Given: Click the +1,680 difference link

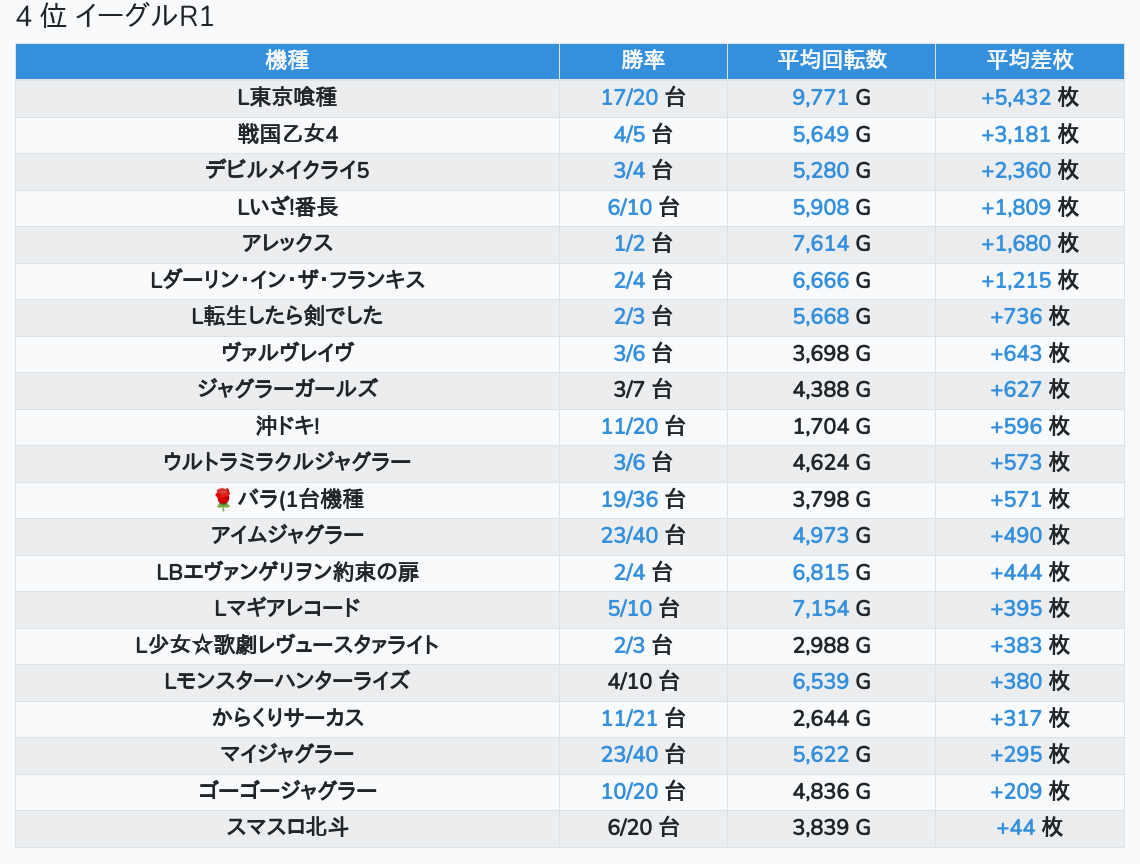Looking at the screenshot, I should coord(1016,243).
